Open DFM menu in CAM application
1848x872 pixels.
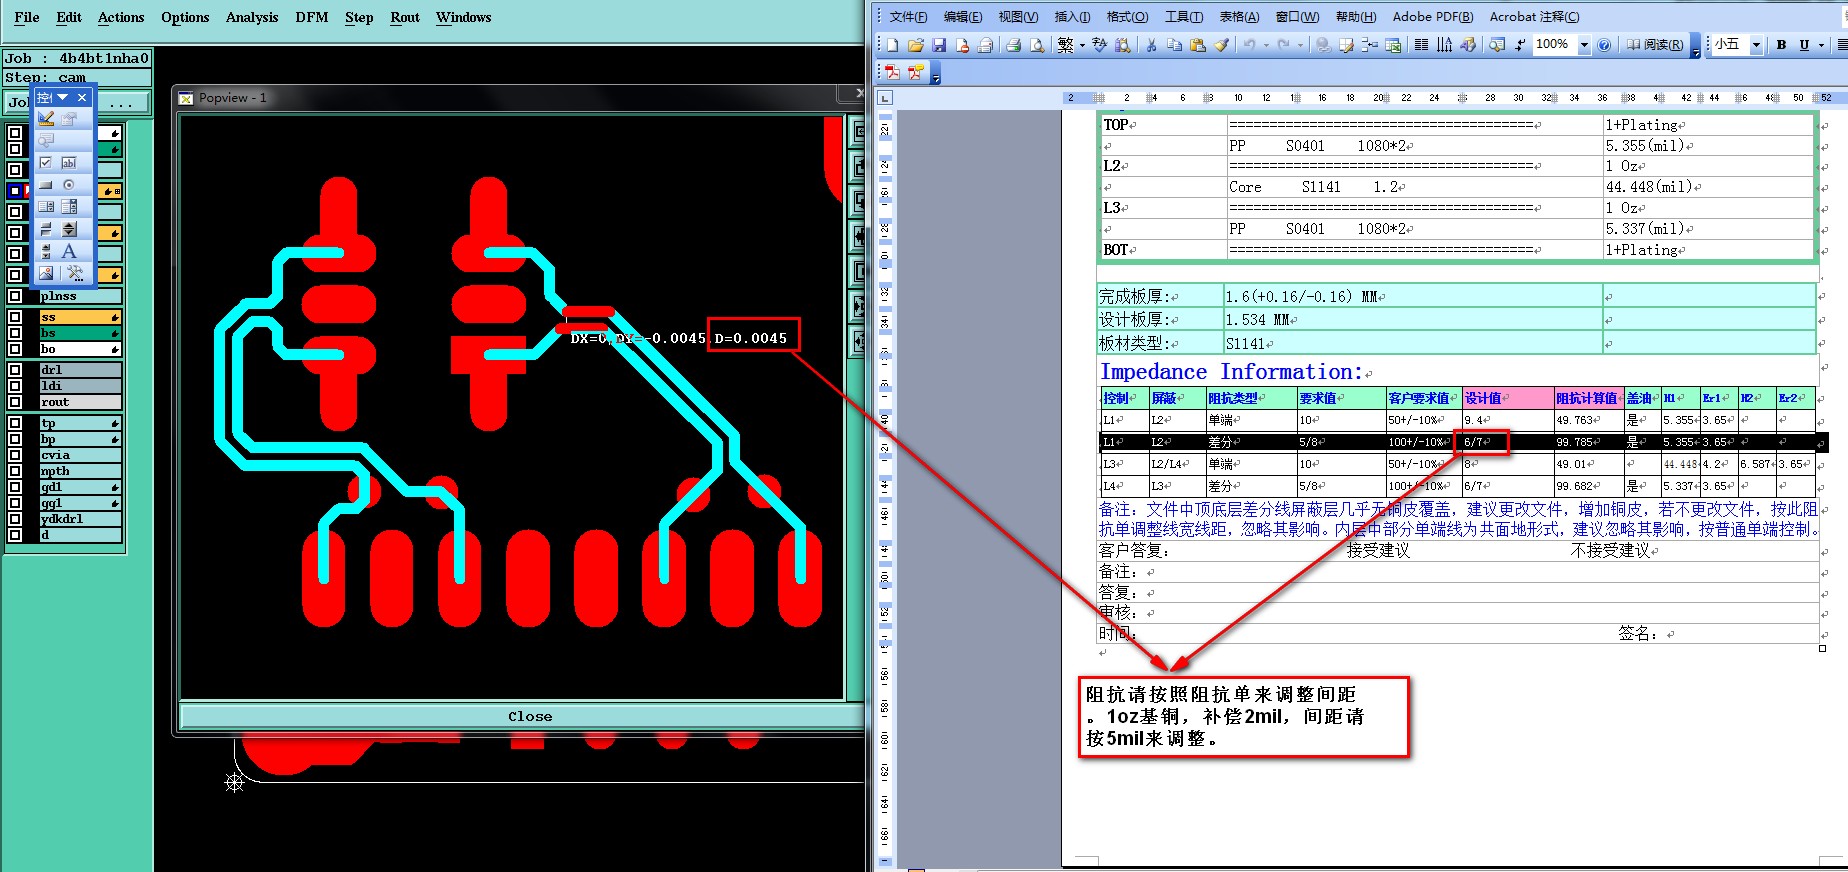312,17
